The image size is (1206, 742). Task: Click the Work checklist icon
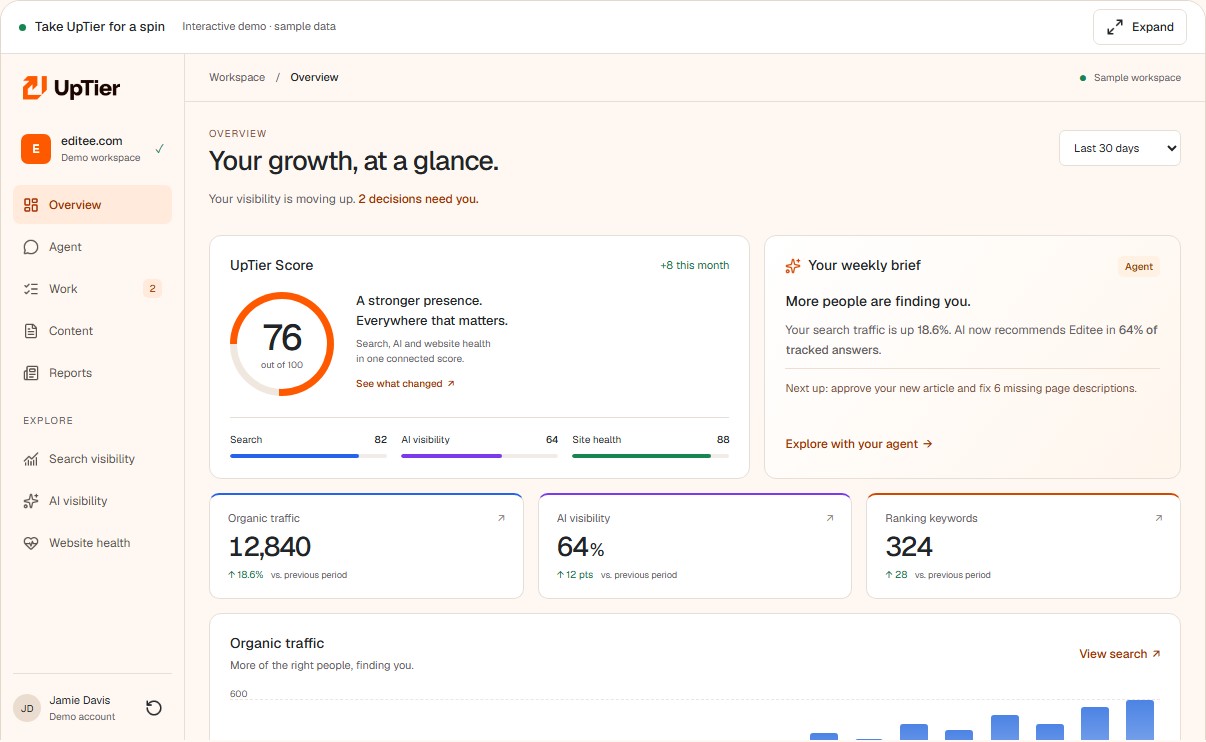click(30, 289)
